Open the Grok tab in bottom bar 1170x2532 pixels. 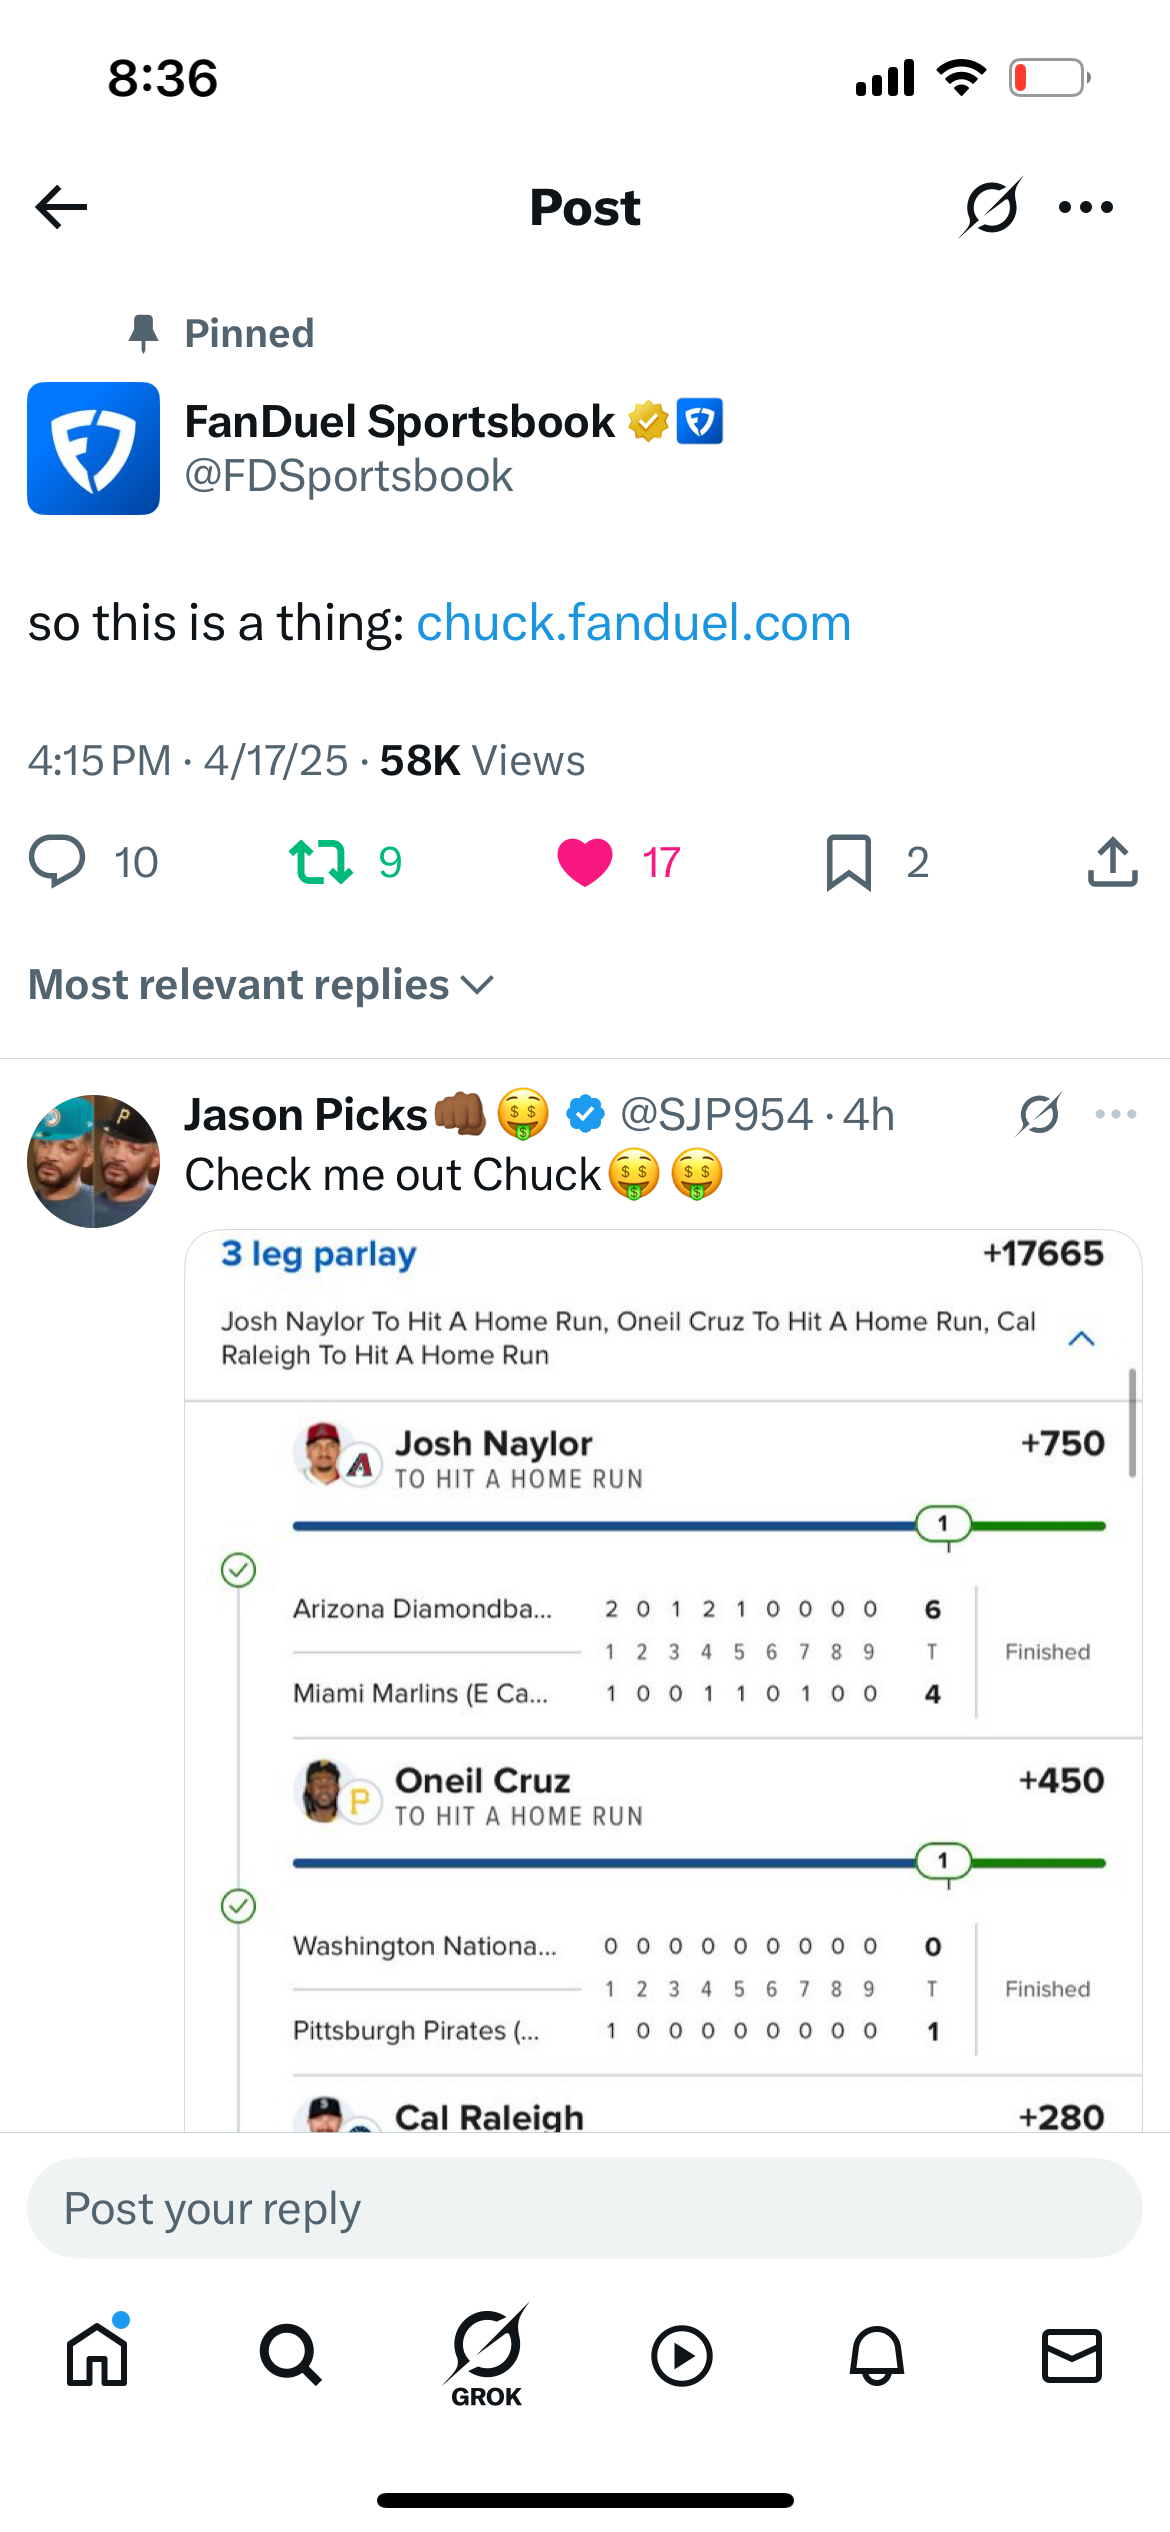[487, 2355]
